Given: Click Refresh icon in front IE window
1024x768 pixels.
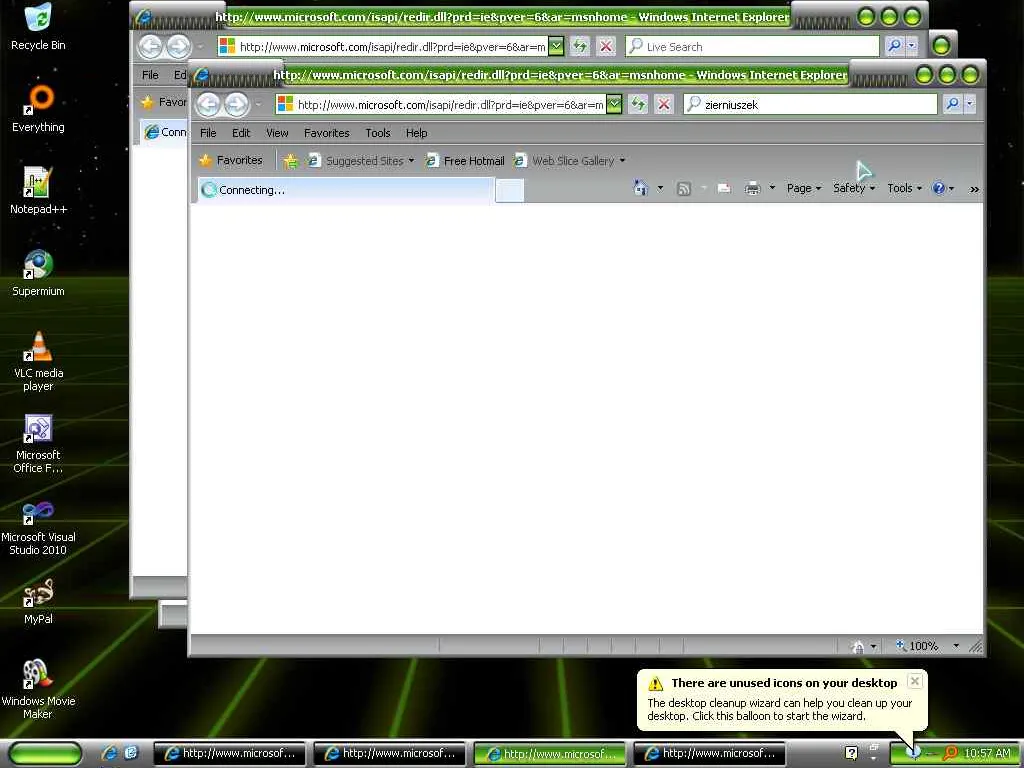Looking at the screenshot, I should (638, 104).
